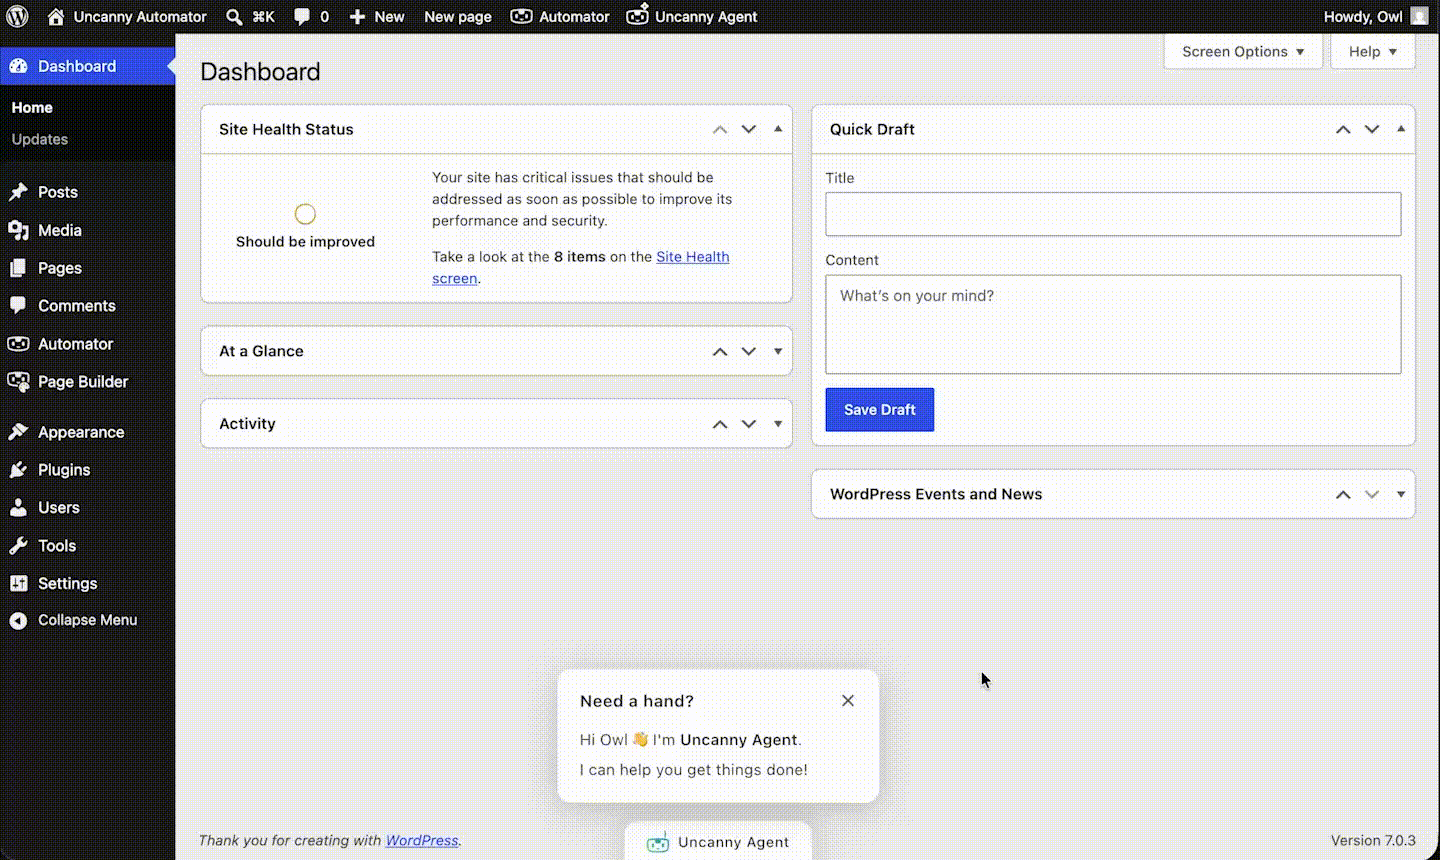Click the Settings sliders icon
Image resolution: width=1440 pixels, height=860 pixels.
point(18,584)
